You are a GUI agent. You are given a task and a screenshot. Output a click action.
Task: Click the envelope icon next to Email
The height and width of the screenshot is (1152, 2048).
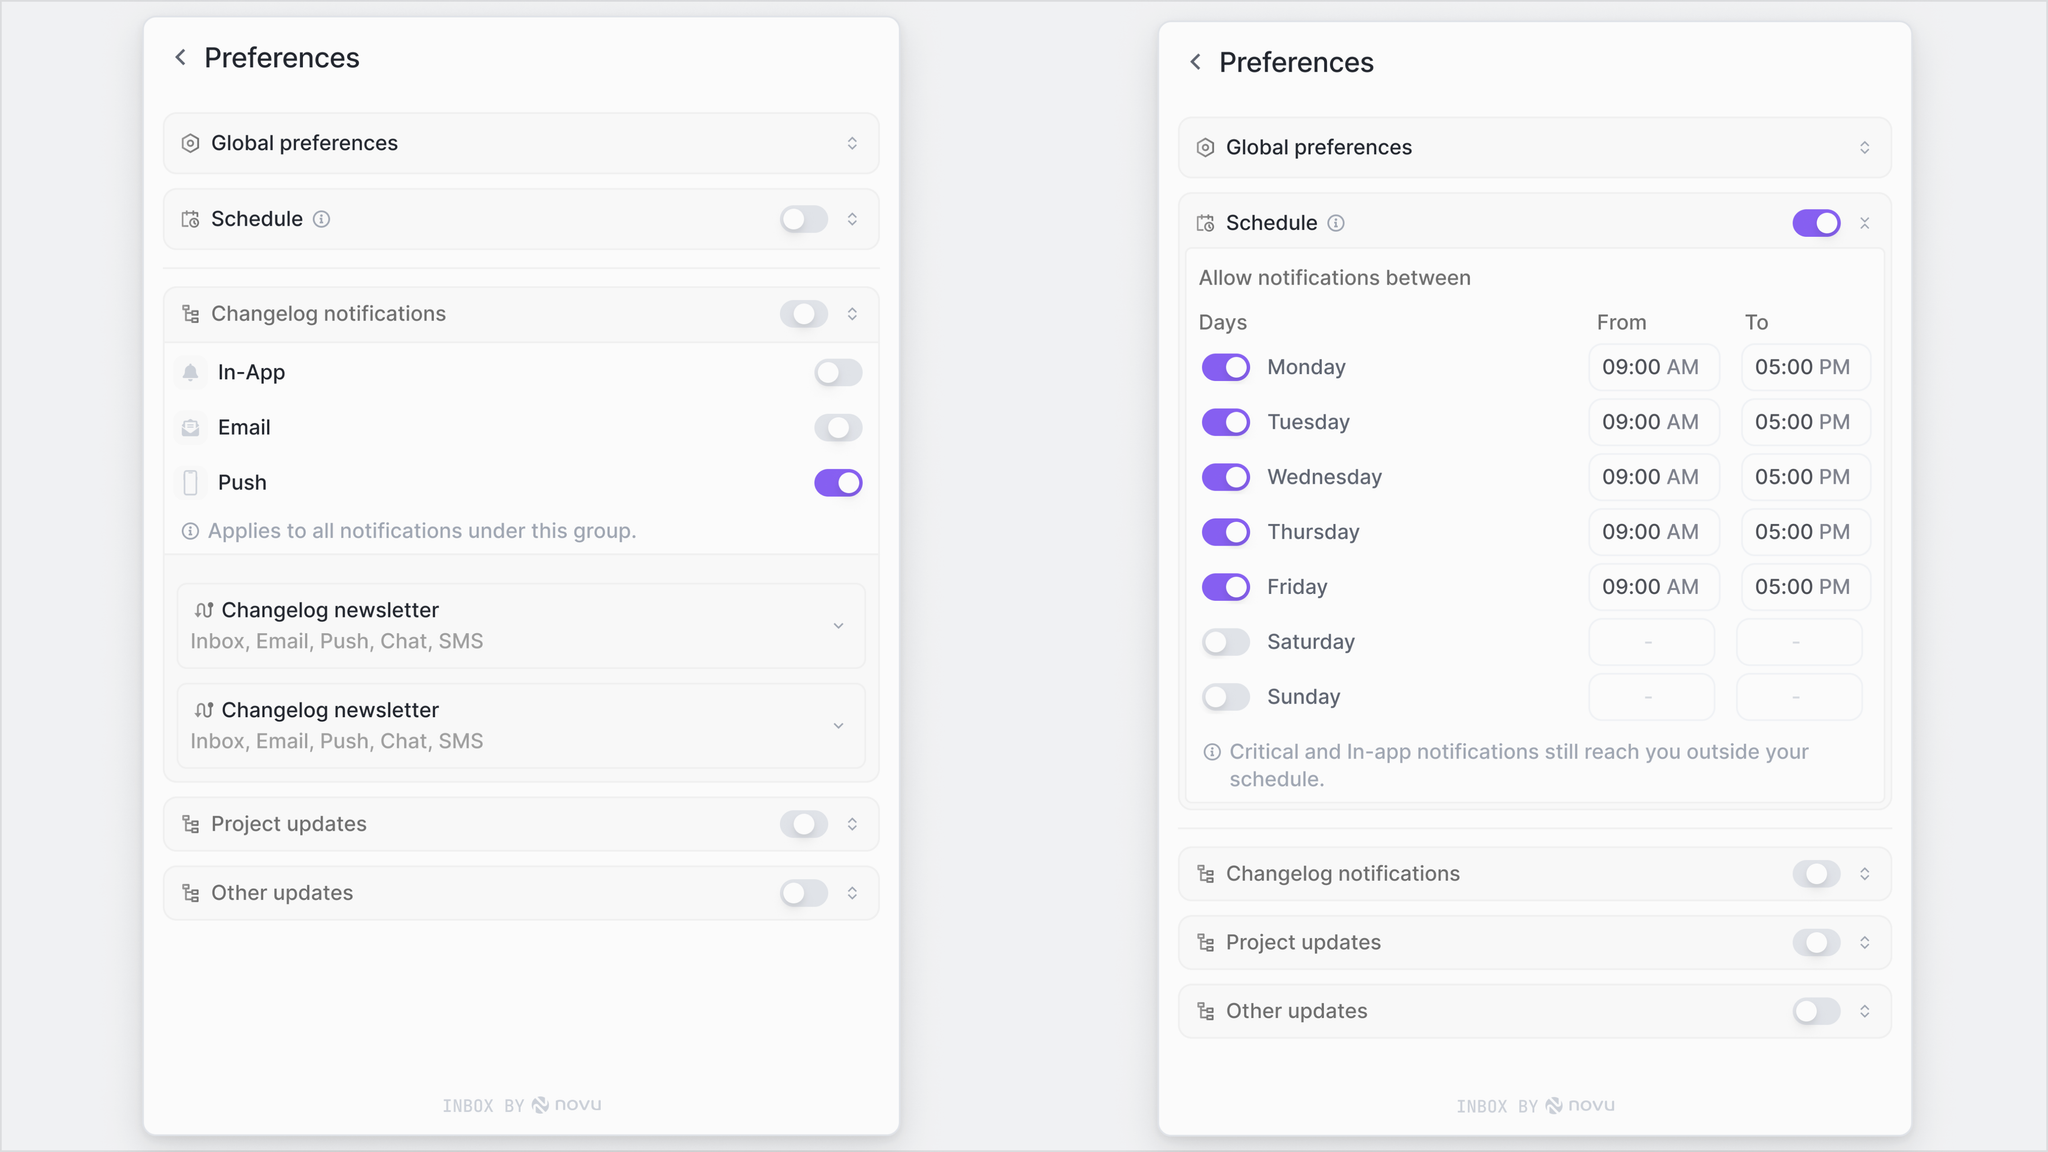click(191, 427)
